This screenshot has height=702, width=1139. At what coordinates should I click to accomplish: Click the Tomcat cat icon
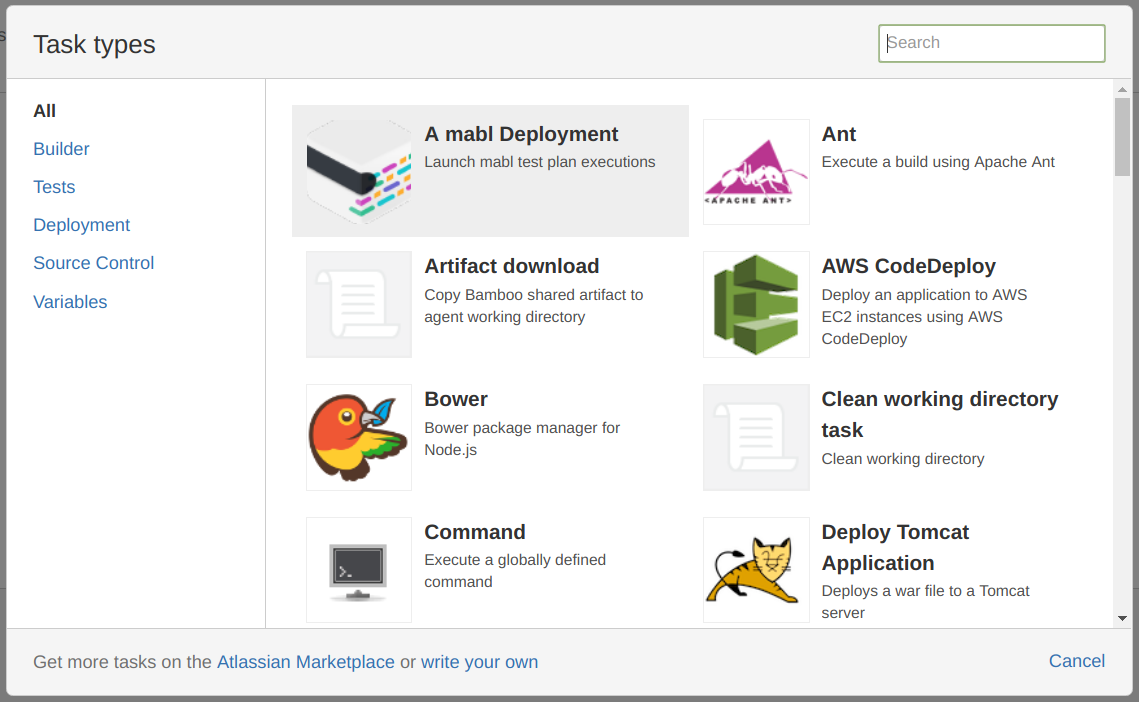[x=756, y=570]
